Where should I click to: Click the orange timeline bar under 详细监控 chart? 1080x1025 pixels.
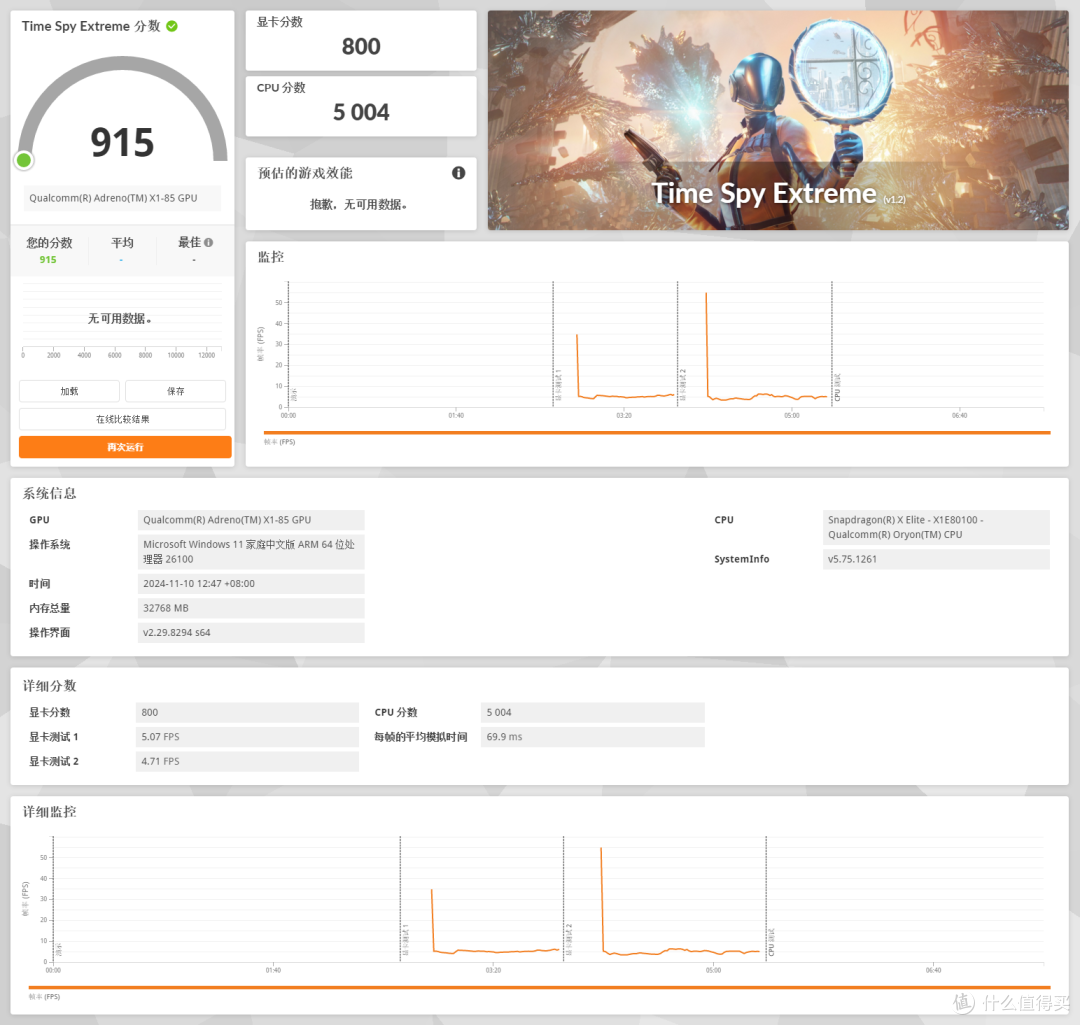pos(539,987)
